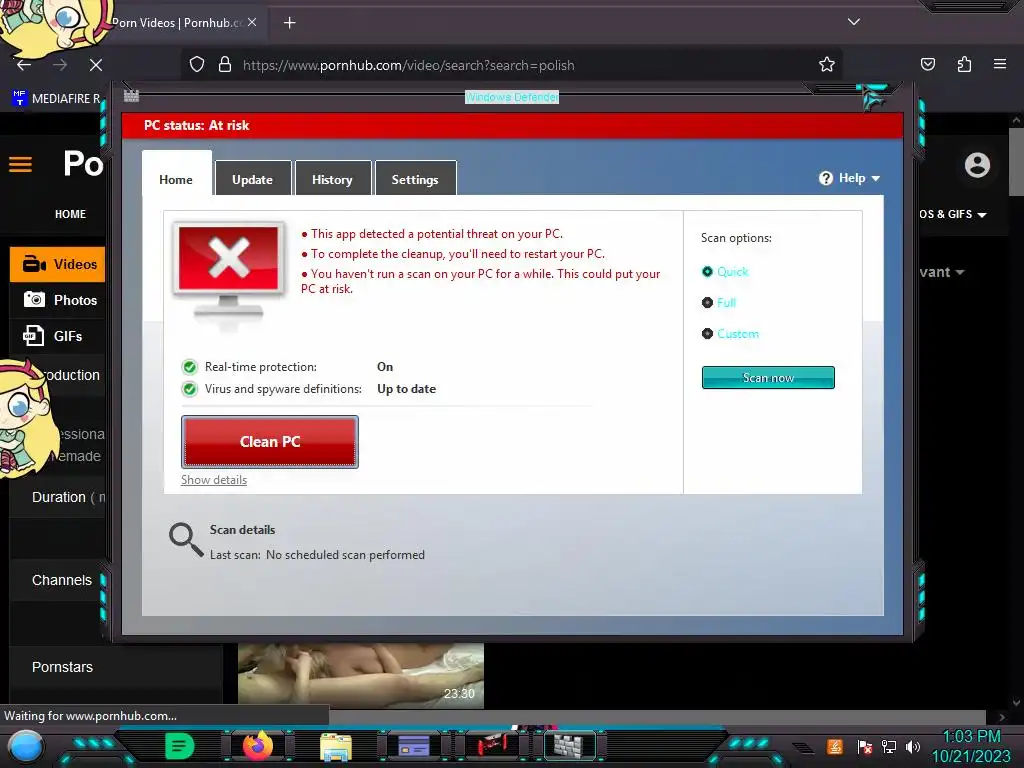
Task: Select the Videos sidebar item
Action: [57, 264]
